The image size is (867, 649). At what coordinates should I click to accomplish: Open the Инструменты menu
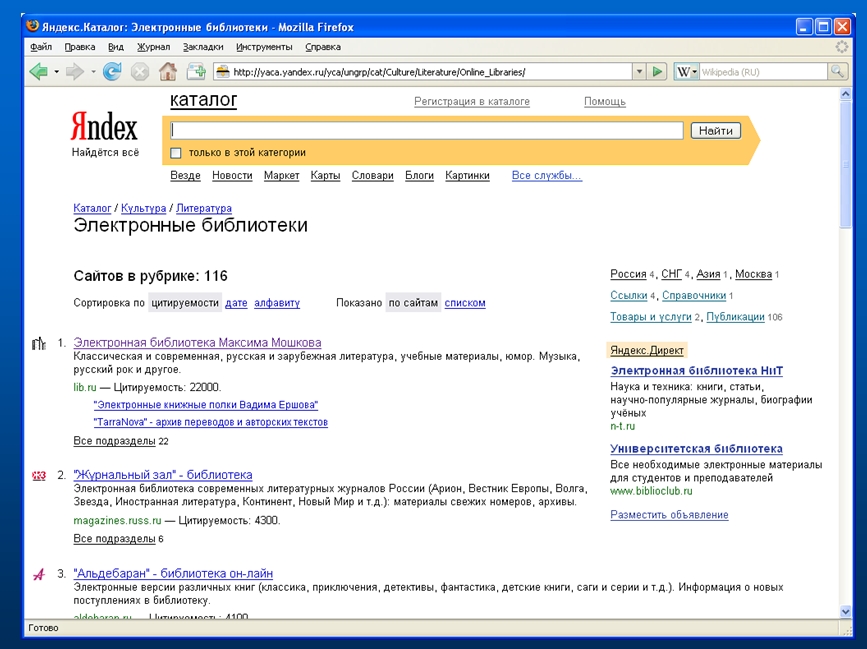pyautogui.click(x=264, y=47)
